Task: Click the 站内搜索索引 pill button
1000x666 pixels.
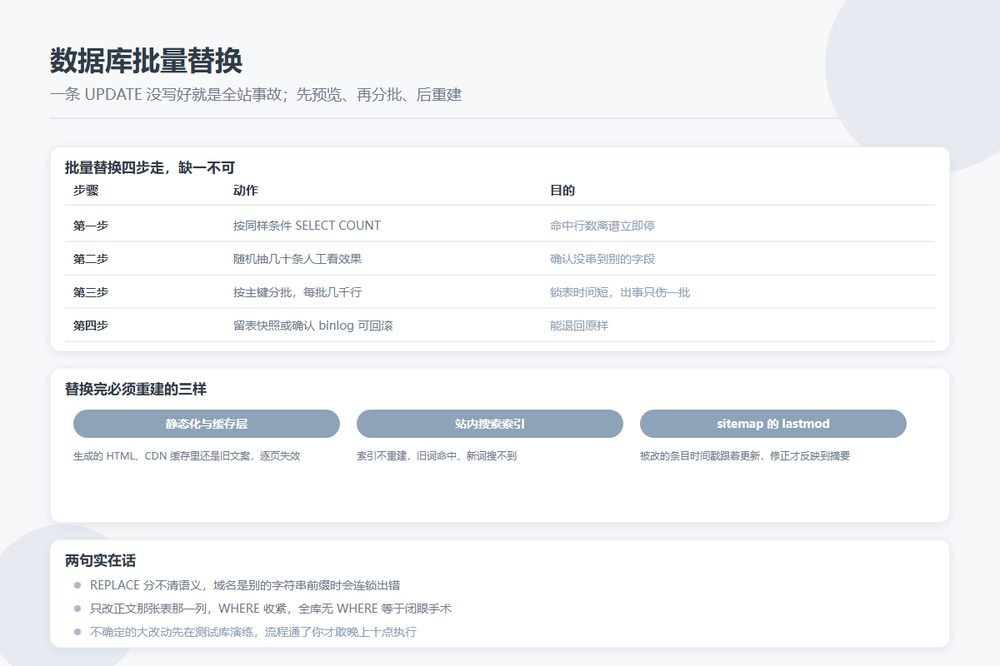Action: pos(489,424)
